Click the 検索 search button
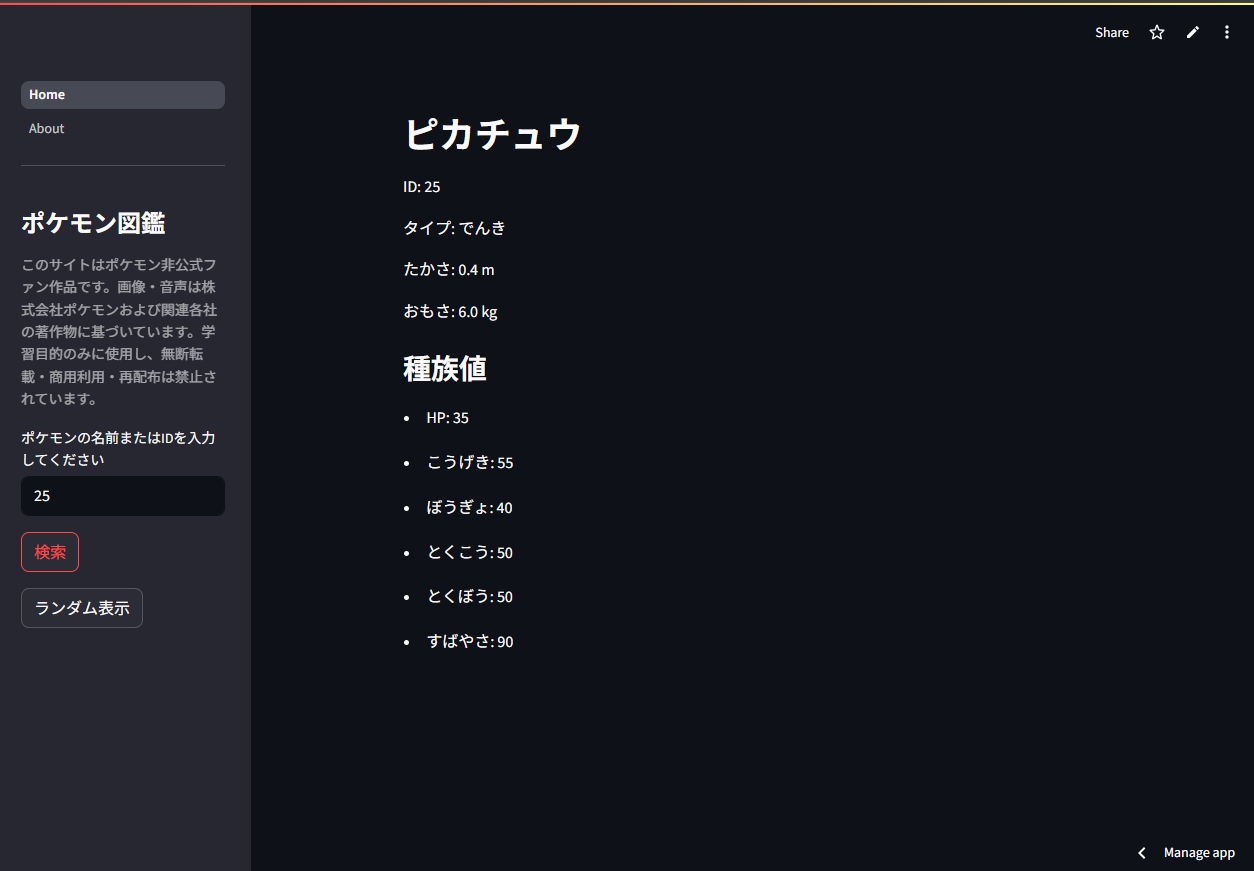The image size is (1254, 871). pos(50,552)
